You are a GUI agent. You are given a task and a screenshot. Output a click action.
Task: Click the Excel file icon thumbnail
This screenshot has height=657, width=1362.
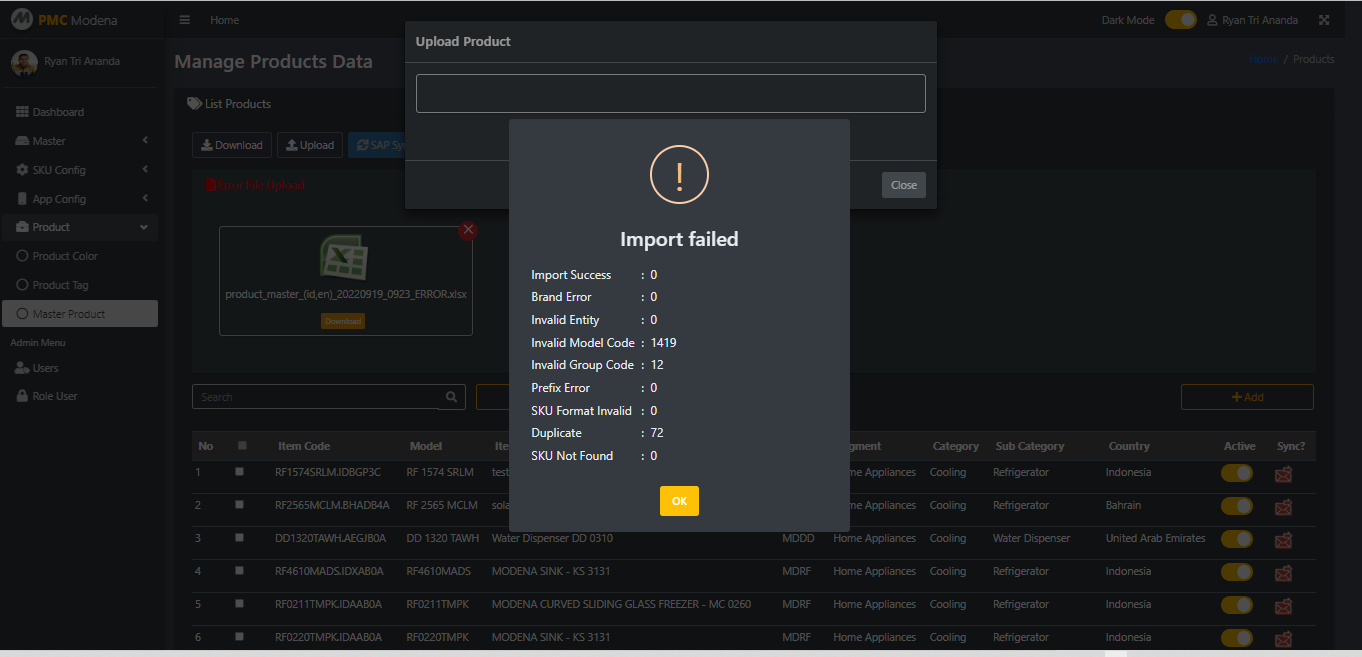point(345,257)
